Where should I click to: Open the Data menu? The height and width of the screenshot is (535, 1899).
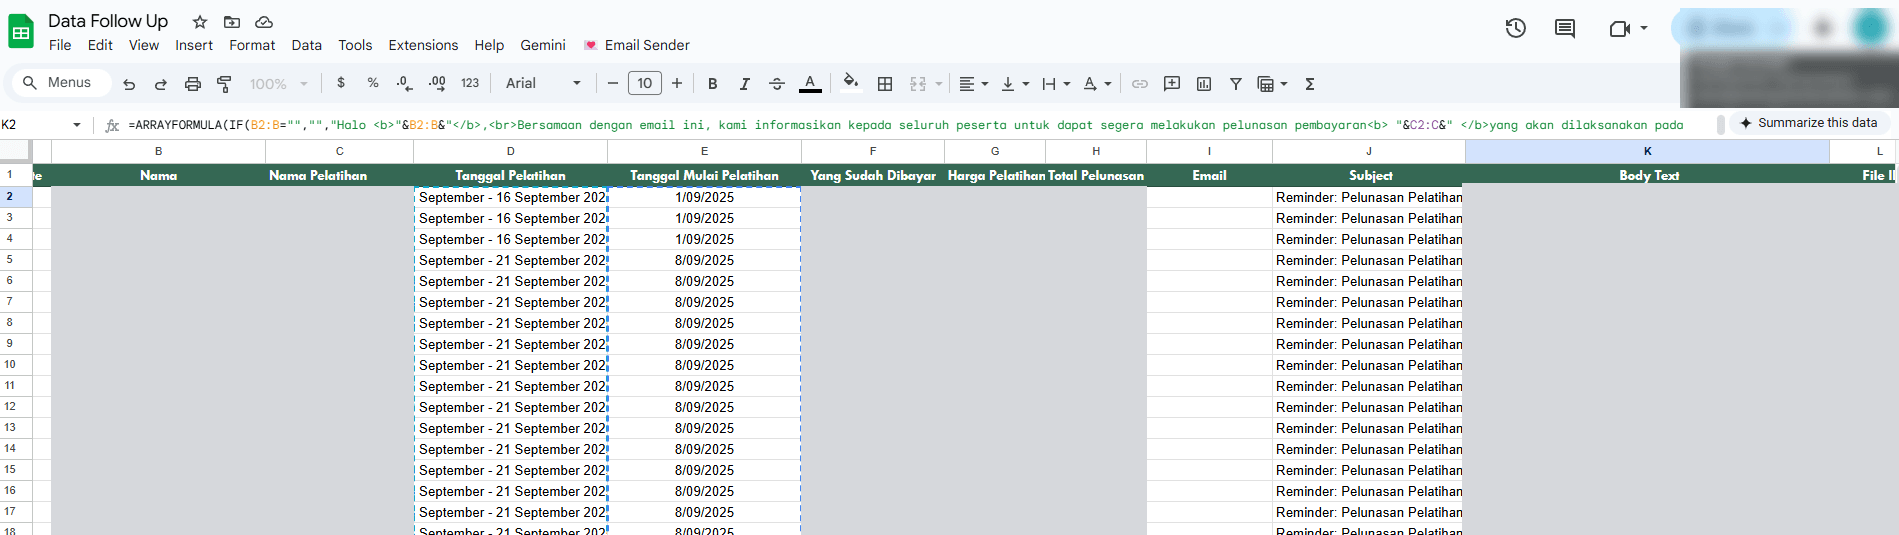click(307, 45)
